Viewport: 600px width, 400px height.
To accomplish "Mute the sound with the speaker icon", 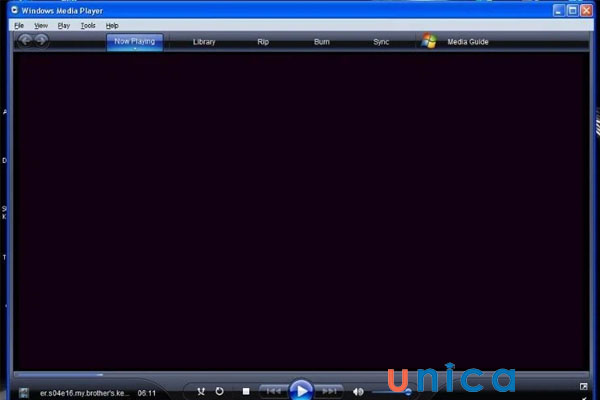I will [358, 392].
